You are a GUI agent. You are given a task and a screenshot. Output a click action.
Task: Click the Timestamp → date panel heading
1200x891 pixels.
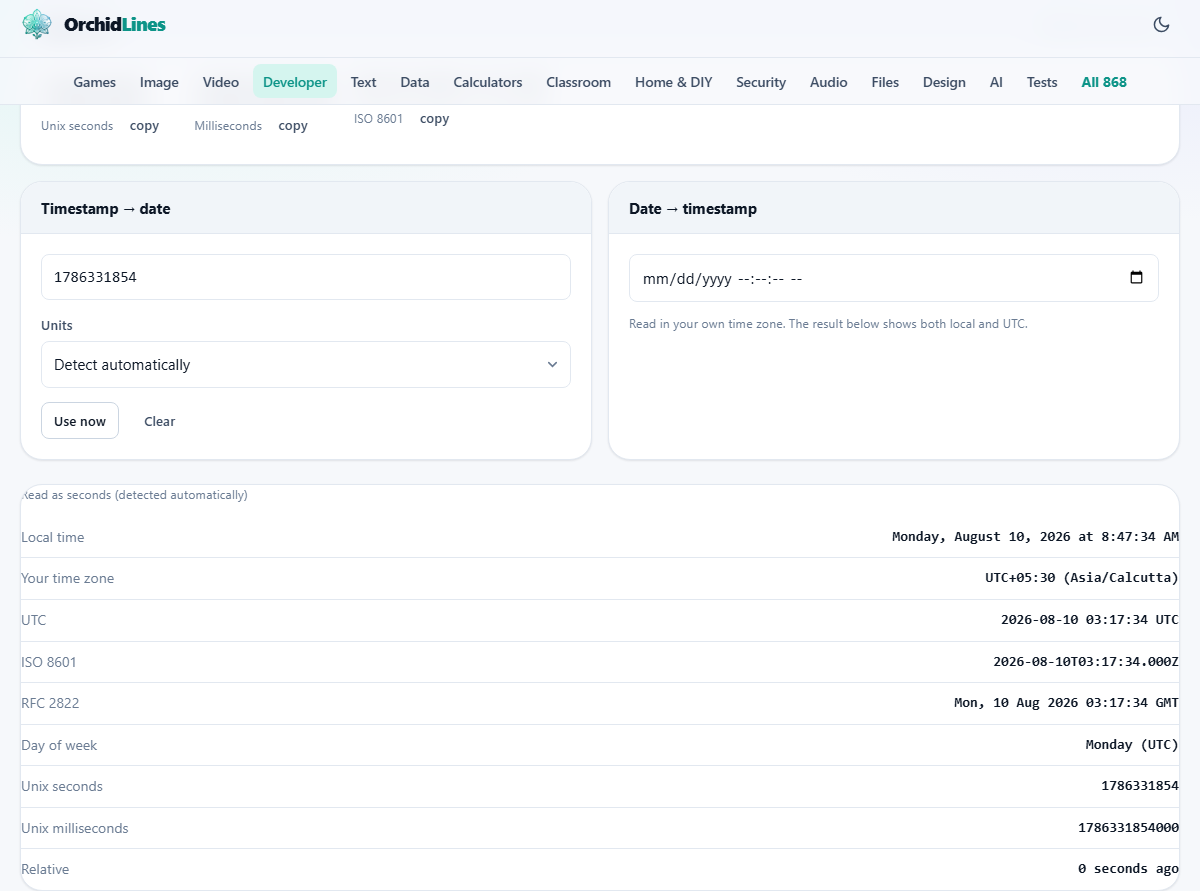(x=106, y=209)
